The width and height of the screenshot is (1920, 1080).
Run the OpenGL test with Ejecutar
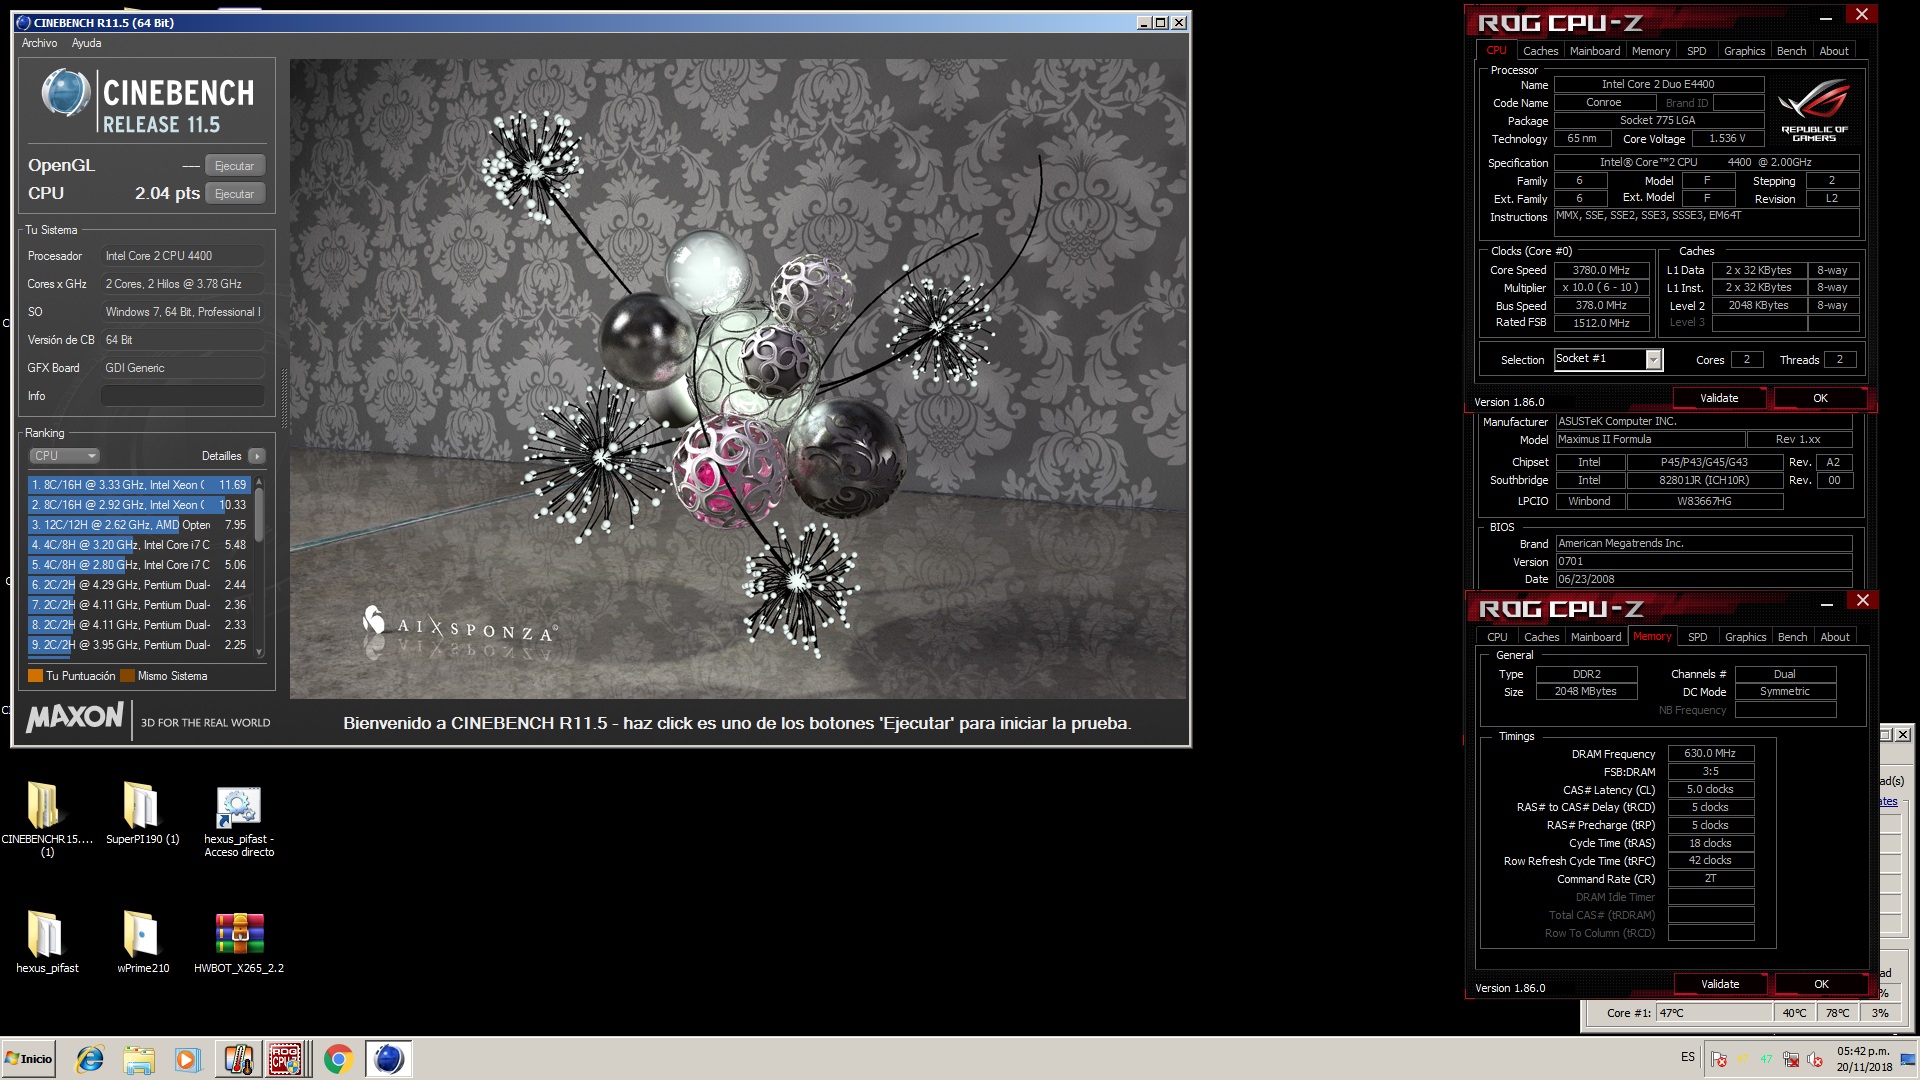tap(235, 166)
